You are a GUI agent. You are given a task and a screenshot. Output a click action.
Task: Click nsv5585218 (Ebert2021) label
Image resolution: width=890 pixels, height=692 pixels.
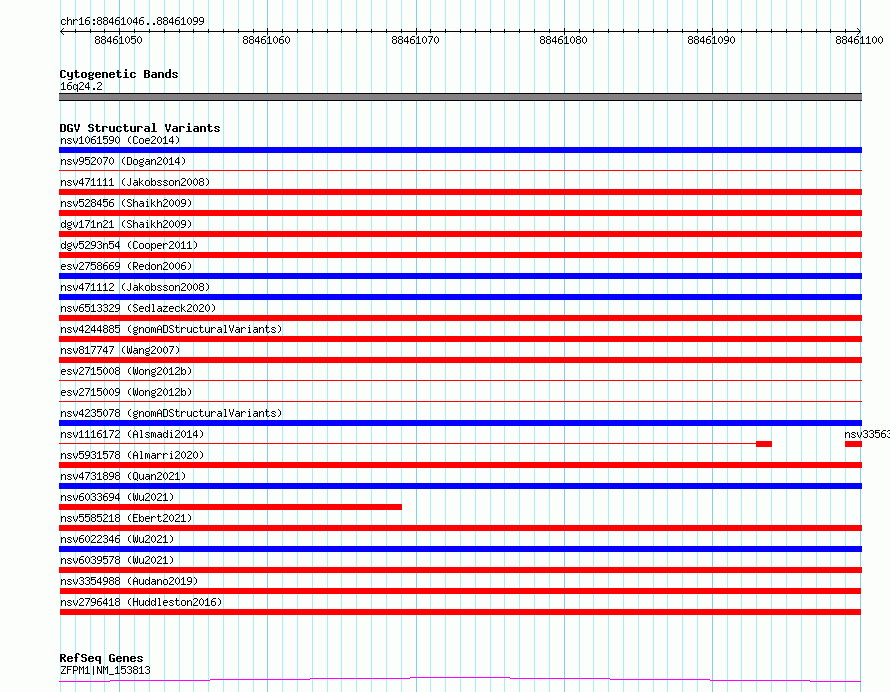click(x=126, y=518)
